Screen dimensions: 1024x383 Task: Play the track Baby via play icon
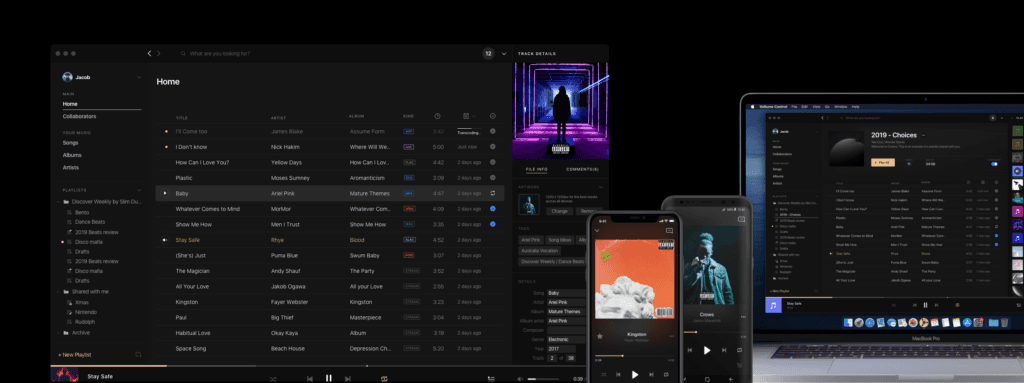point(165,193)
